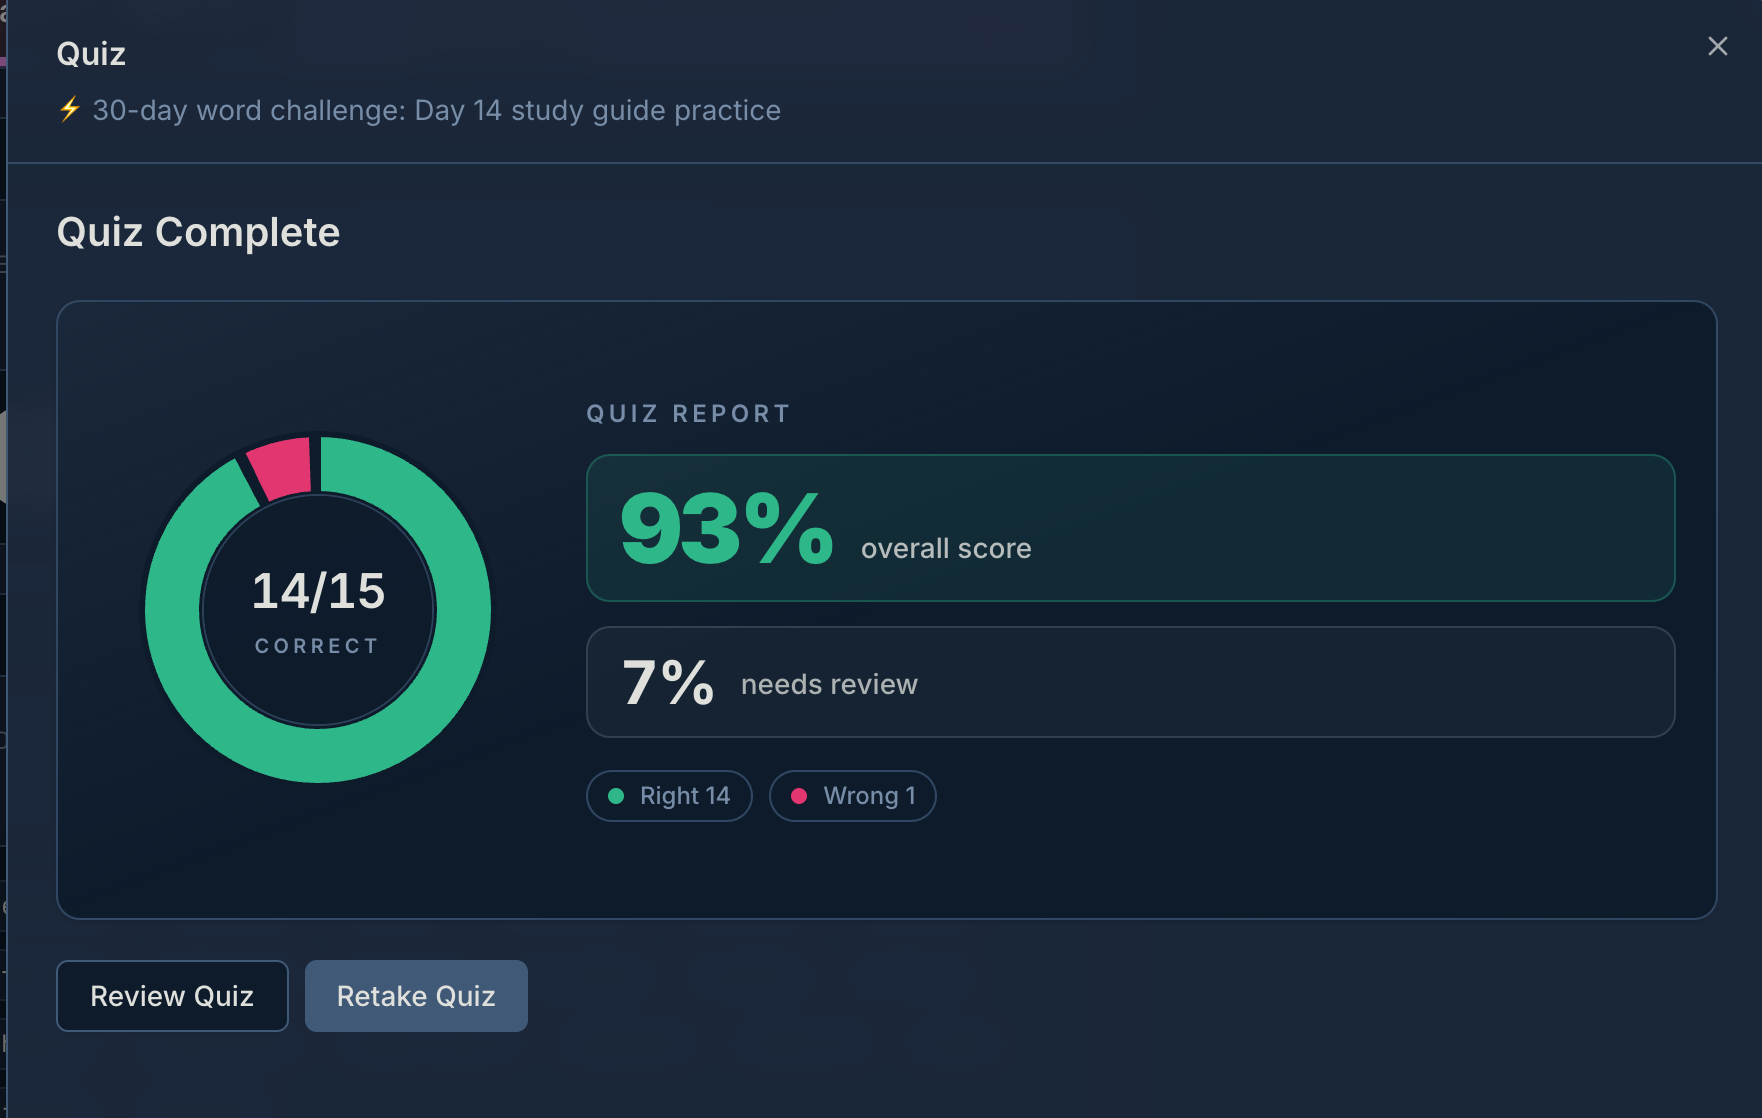Click the Quiz Complete heading
Viewport: 1762px width, 1118px height.
198,232
